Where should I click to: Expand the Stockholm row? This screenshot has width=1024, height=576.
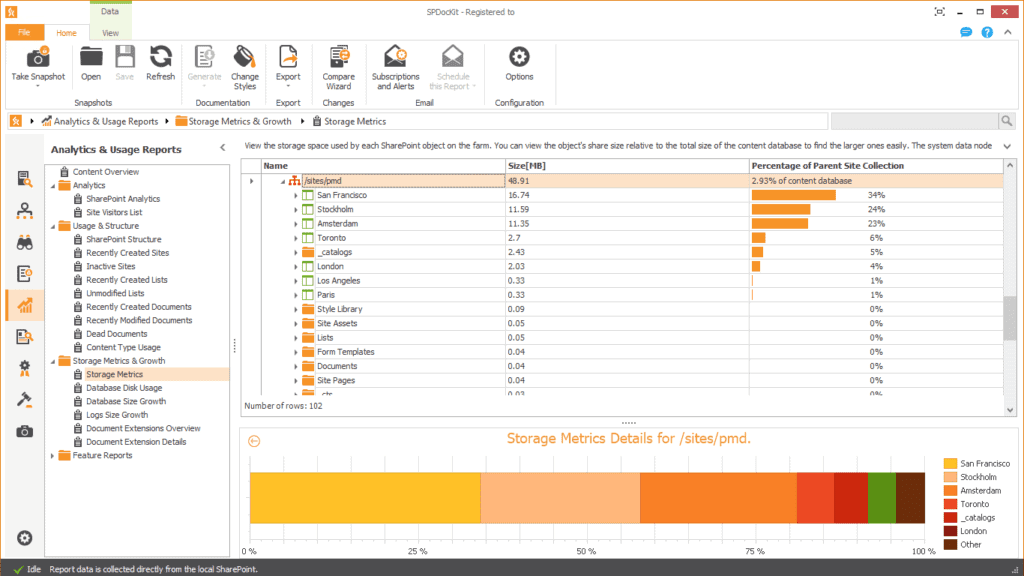[x=296, y=210]
